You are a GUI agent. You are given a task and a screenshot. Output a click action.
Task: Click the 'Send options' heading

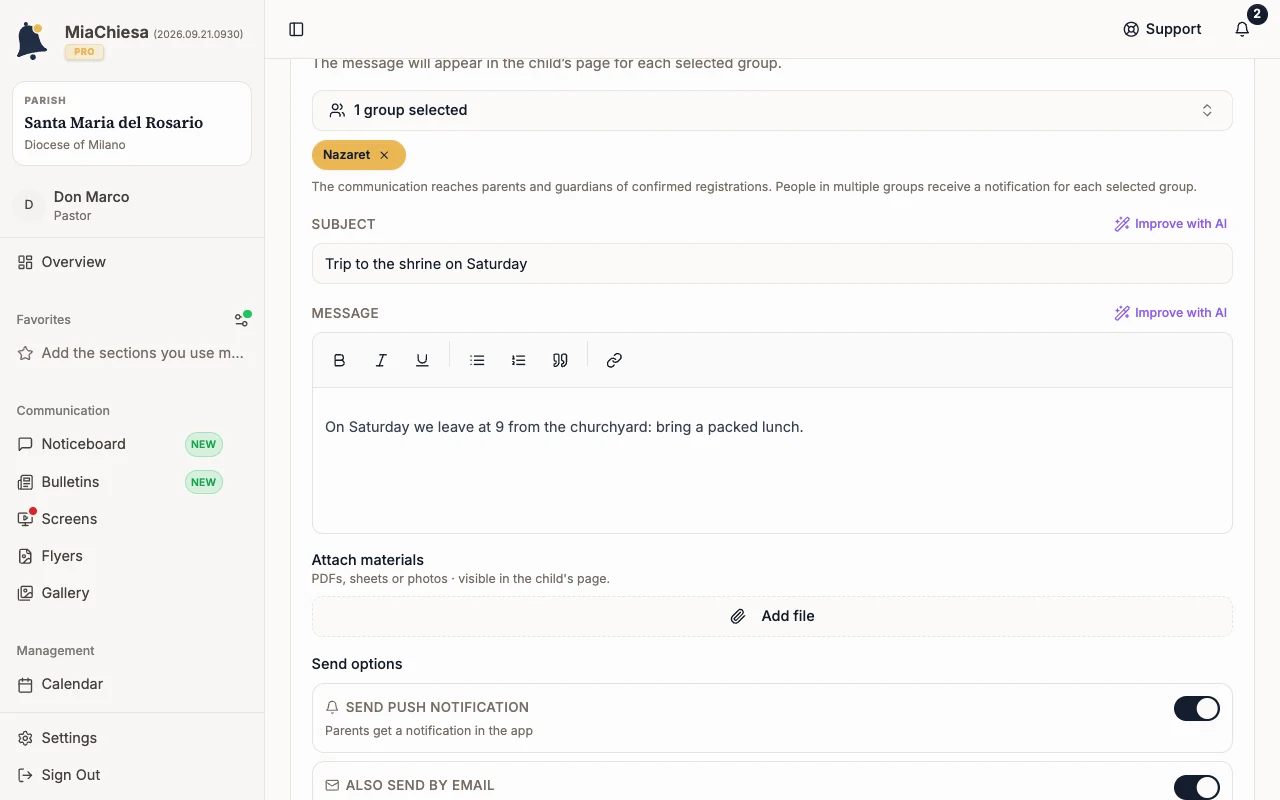point(357,664)
